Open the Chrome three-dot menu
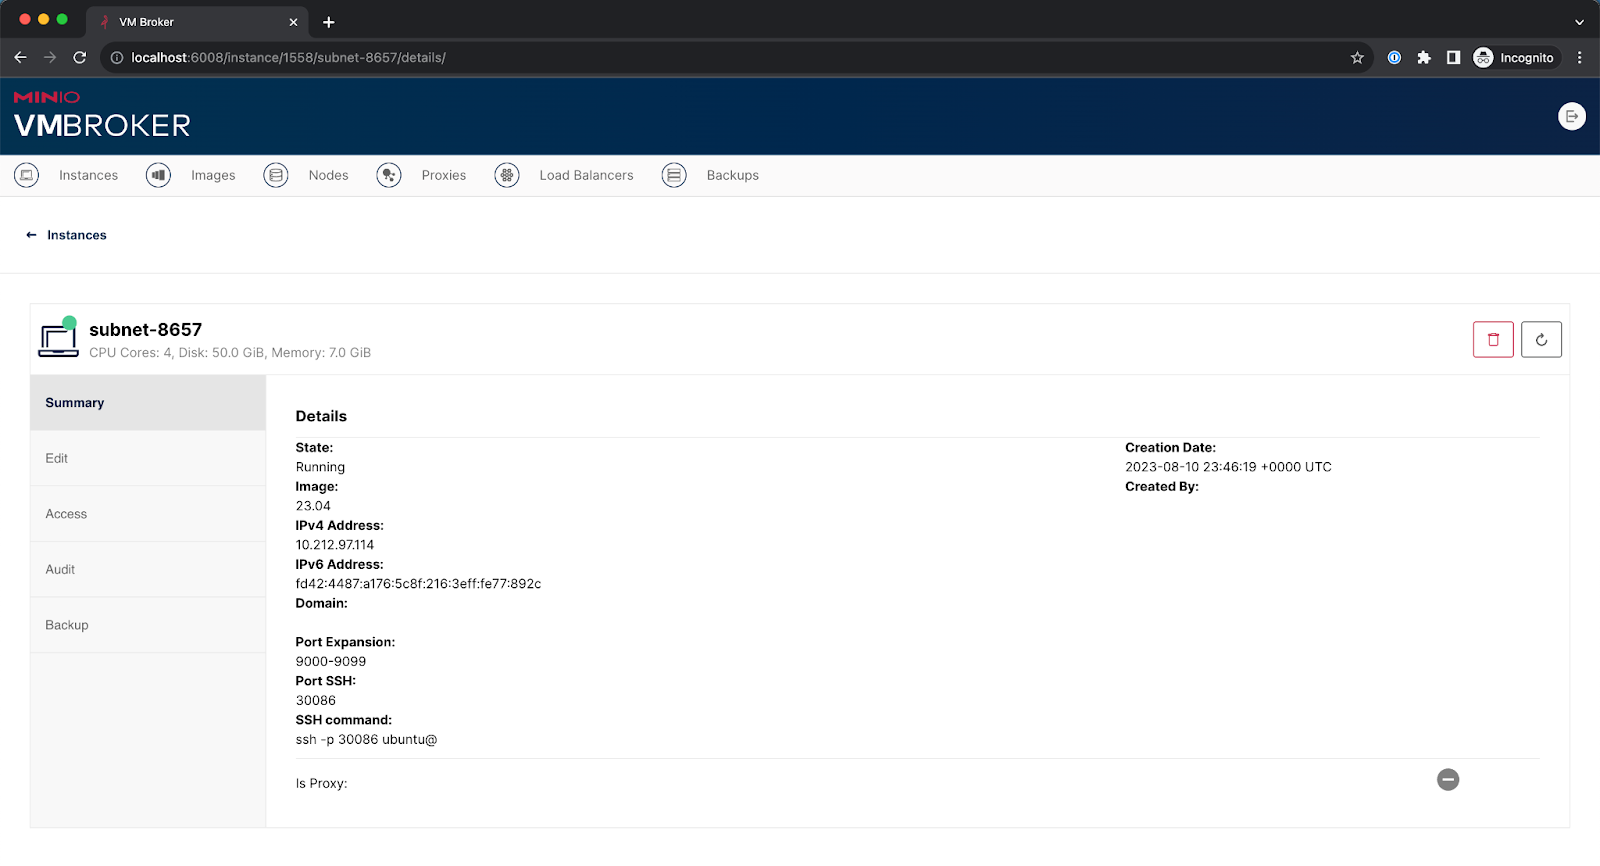This screenshot has width=1600, height=866. (x=1579, y=58)
